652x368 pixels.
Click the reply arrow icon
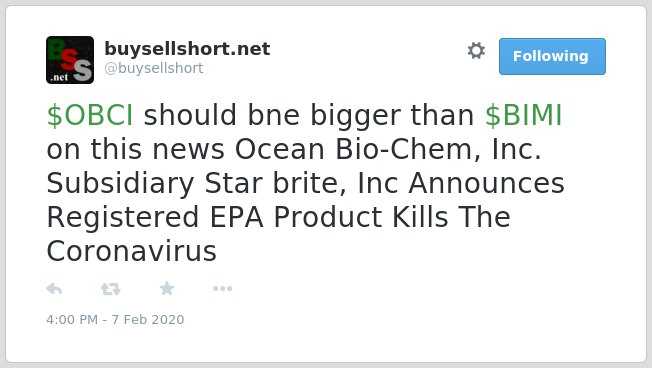coord(54,289)
